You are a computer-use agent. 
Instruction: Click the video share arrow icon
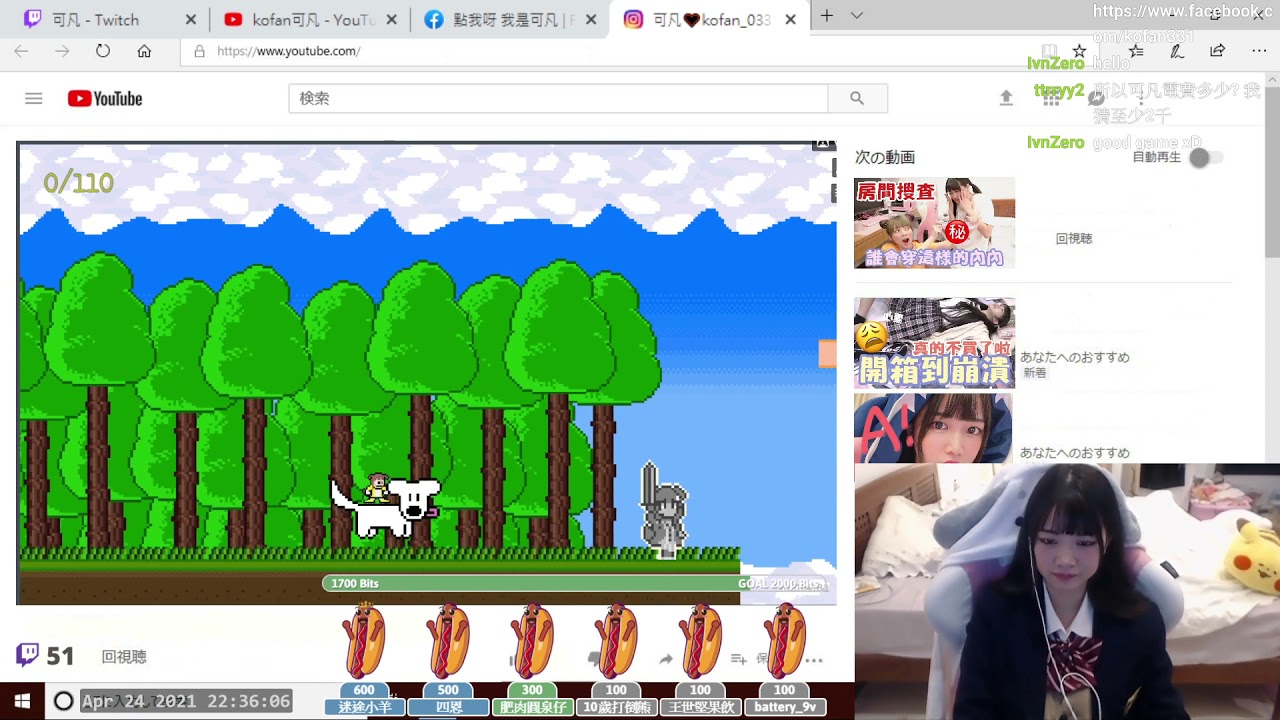tap(666, 659)
